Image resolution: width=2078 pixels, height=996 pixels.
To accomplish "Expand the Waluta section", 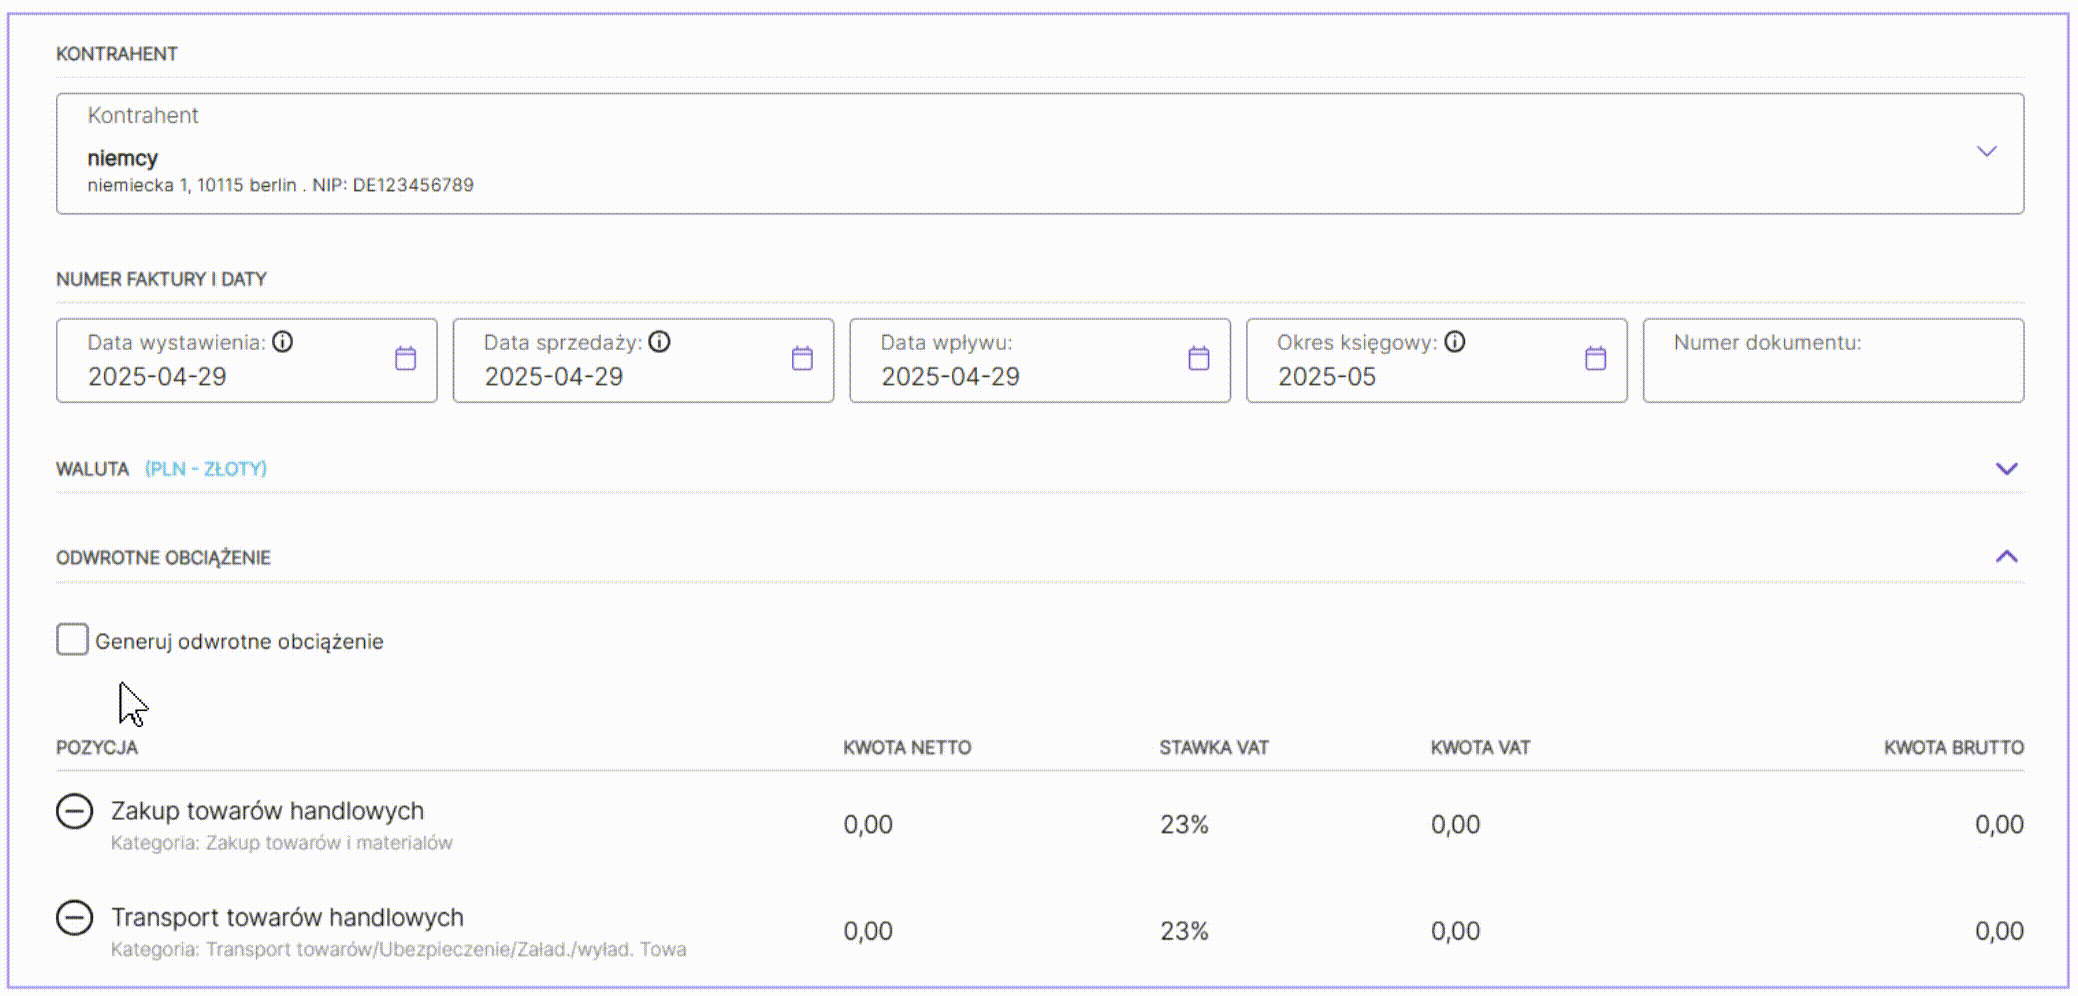I will (2006, 469).
